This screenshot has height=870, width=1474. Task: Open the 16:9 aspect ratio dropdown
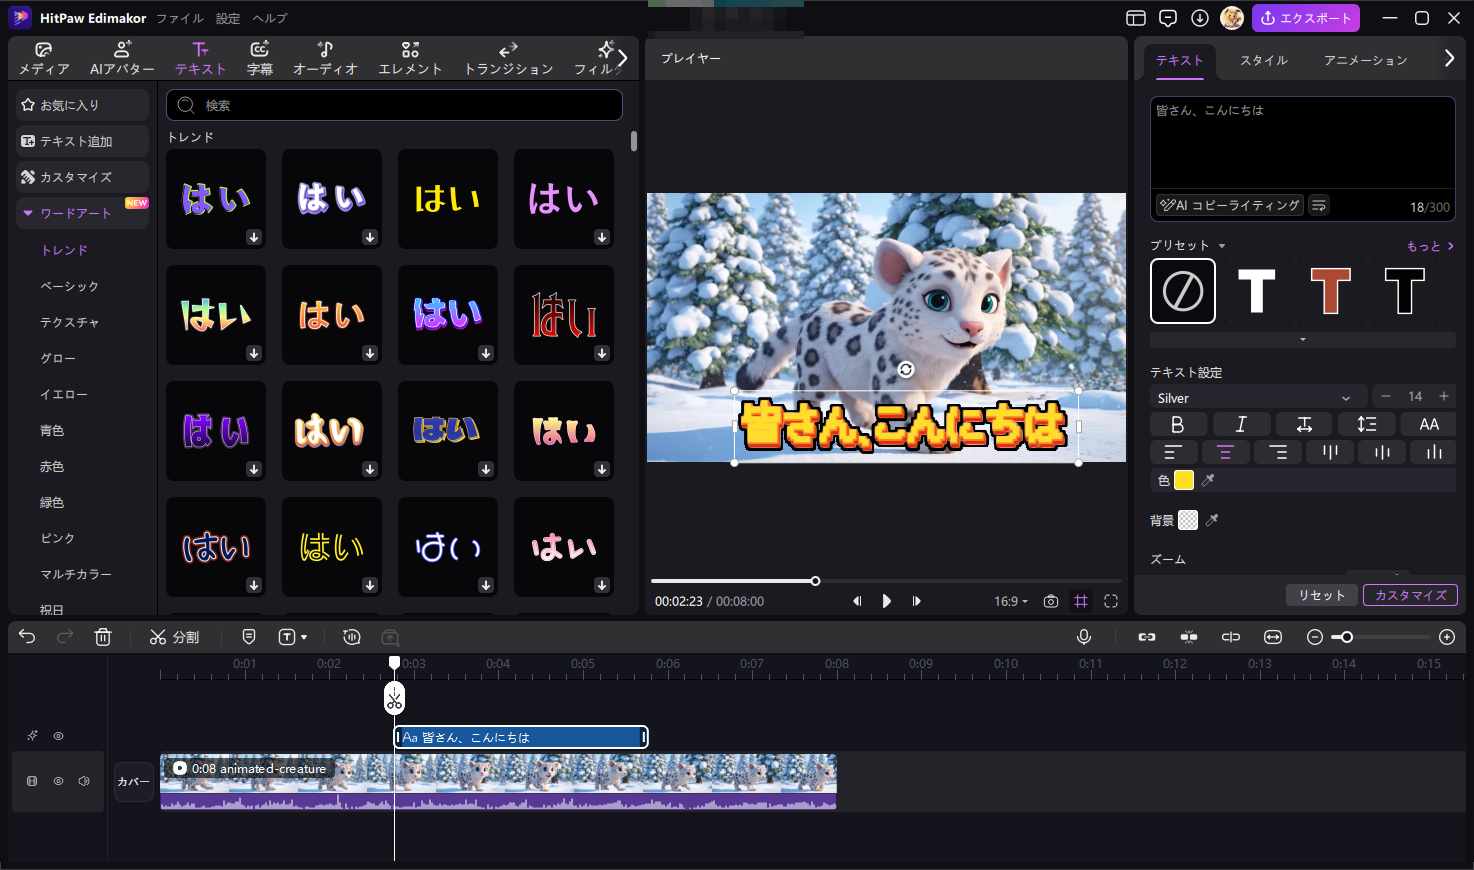coord(1011,601)
